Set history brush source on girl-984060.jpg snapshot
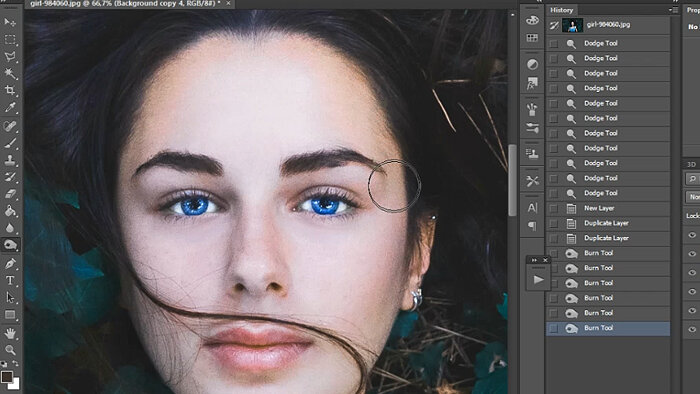Image resolution: width=700 pixels, height=394 pixels. click(554, 26)
